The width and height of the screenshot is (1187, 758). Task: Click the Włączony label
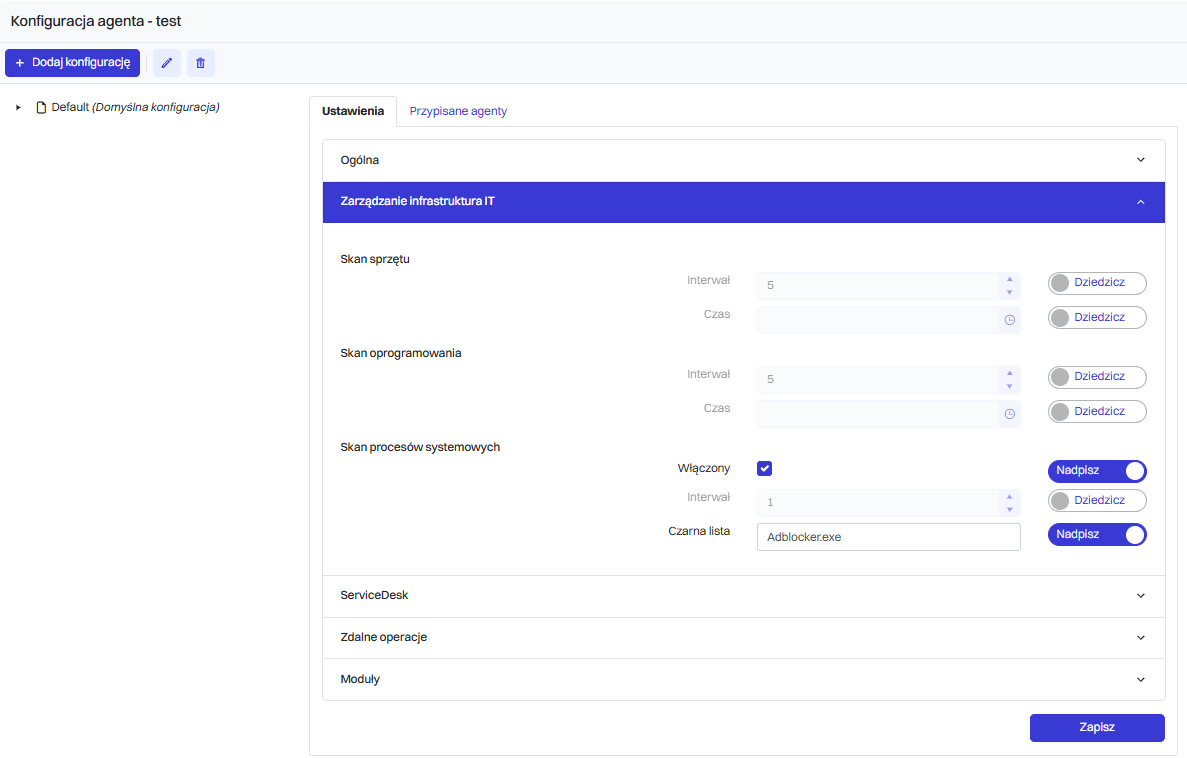coord(703,469)
